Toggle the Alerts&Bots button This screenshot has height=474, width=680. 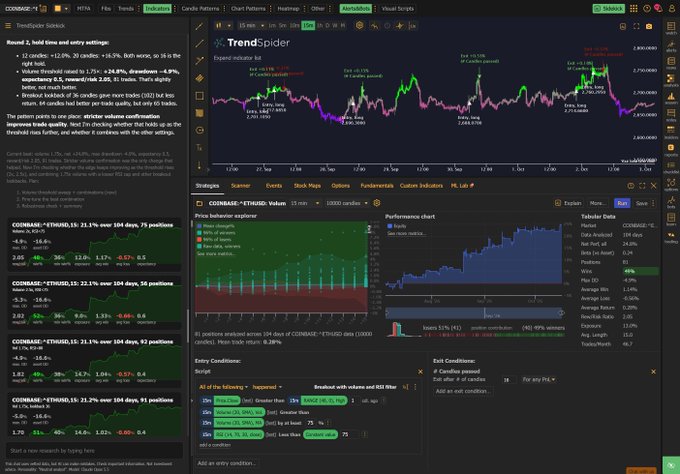355,8
